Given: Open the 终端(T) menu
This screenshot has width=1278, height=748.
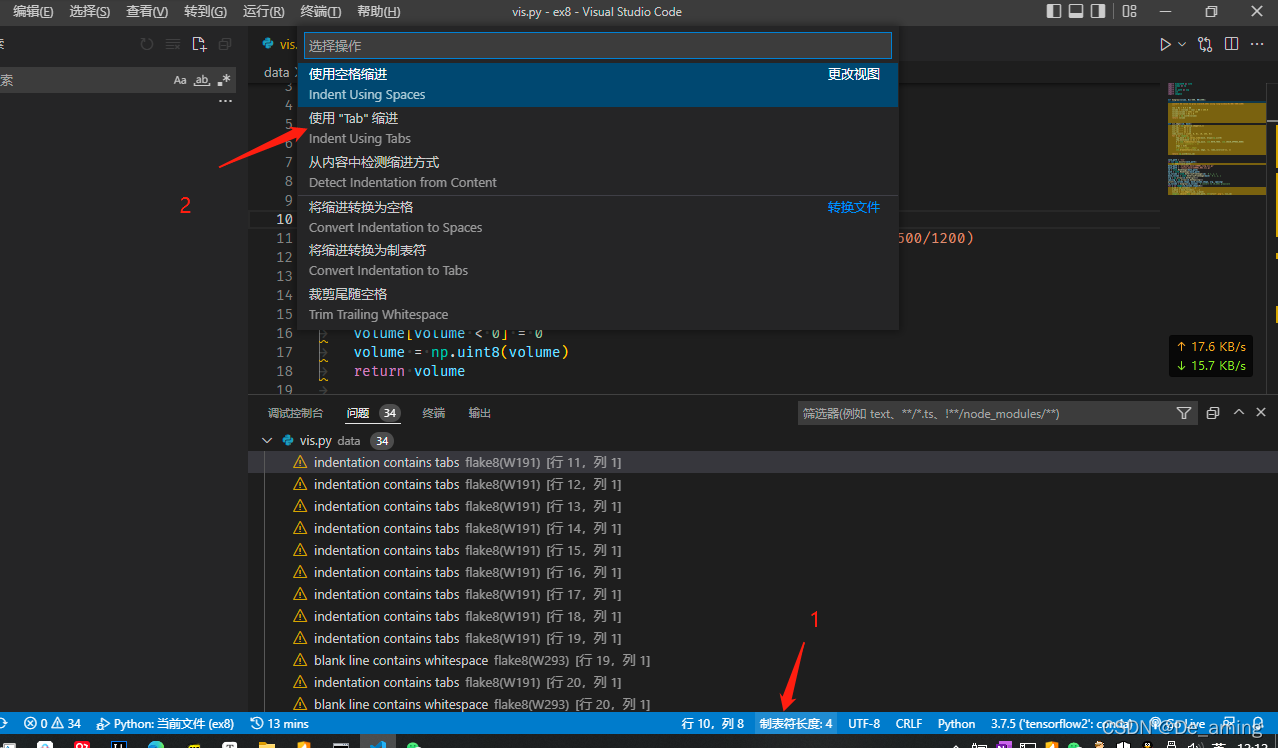Looking at the screenshot, I should 320,12.
